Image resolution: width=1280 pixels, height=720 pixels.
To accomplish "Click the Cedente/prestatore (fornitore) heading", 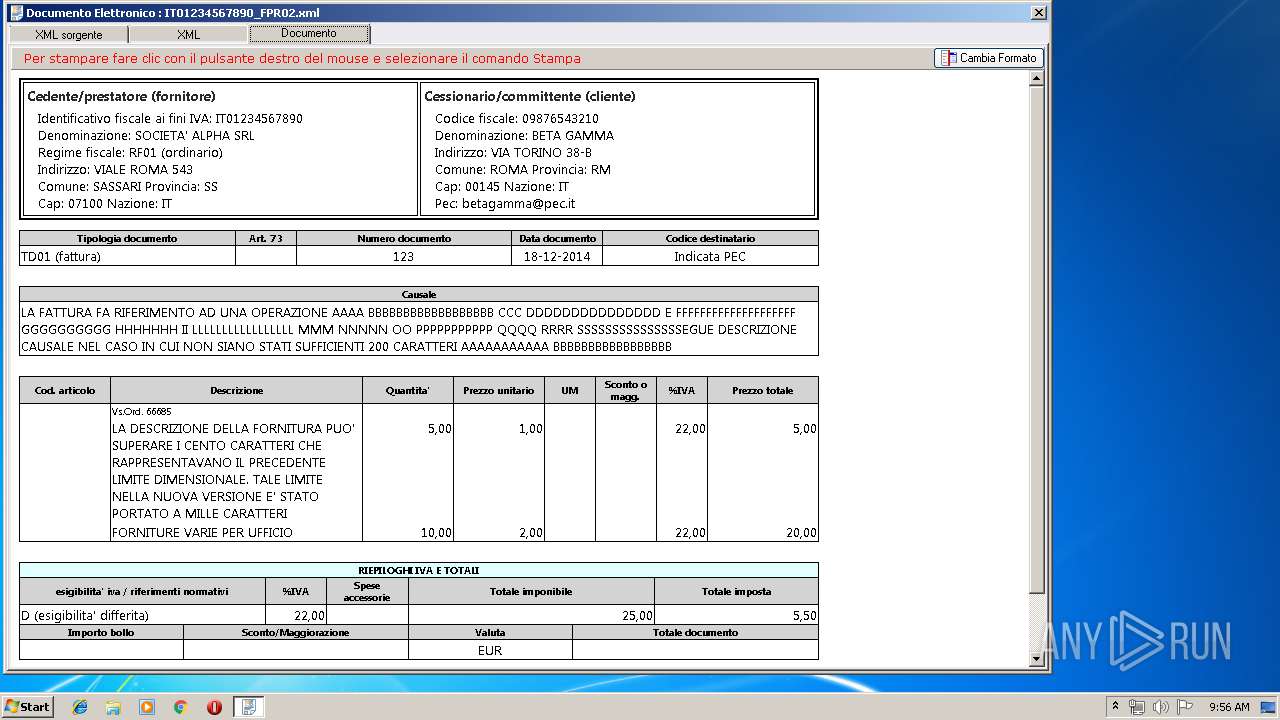I will 121,97.
